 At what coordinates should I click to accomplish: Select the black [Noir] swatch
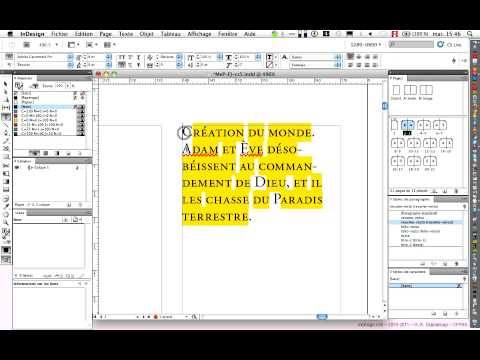coord(49,107)
